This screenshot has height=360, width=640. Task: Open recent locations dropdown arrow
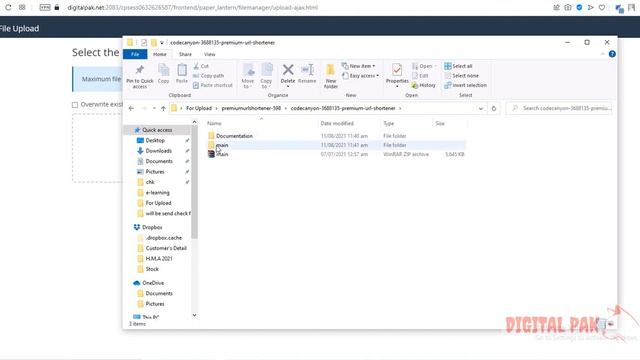coord(154,109)
